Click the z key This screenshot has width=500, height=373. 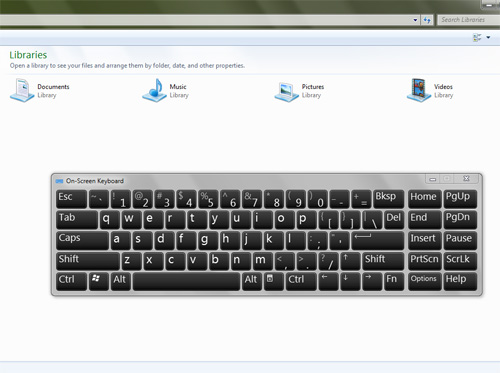(131, 260)
